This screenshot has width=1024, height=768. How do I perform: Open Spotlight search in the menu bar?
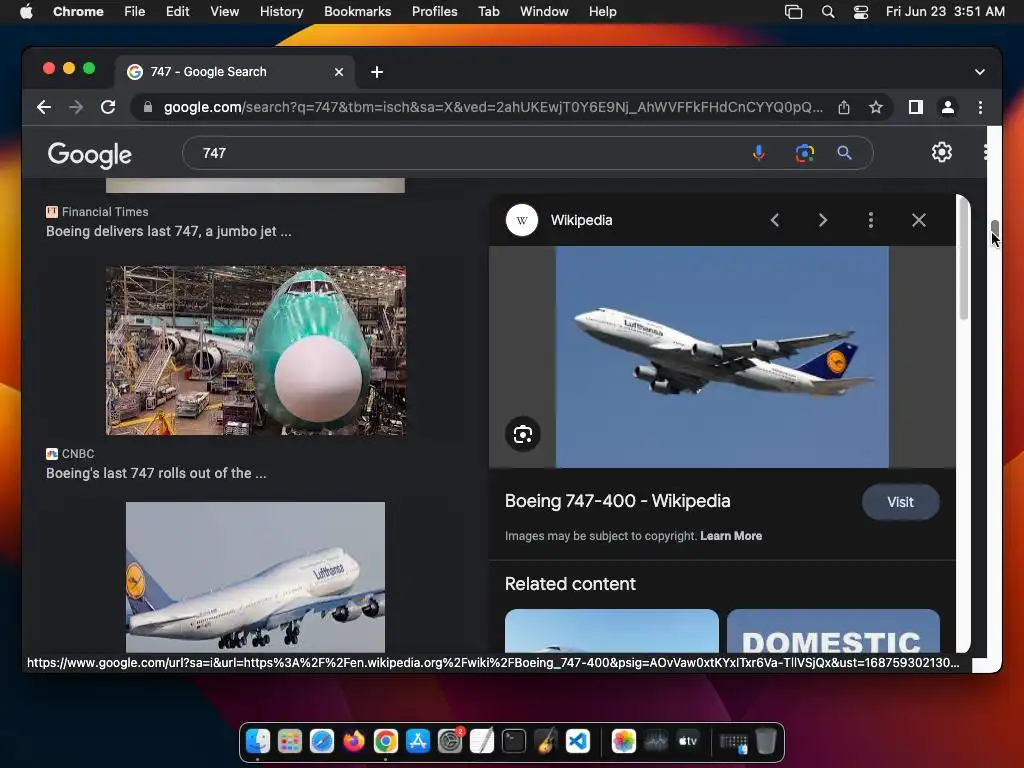tap(827, 12)
